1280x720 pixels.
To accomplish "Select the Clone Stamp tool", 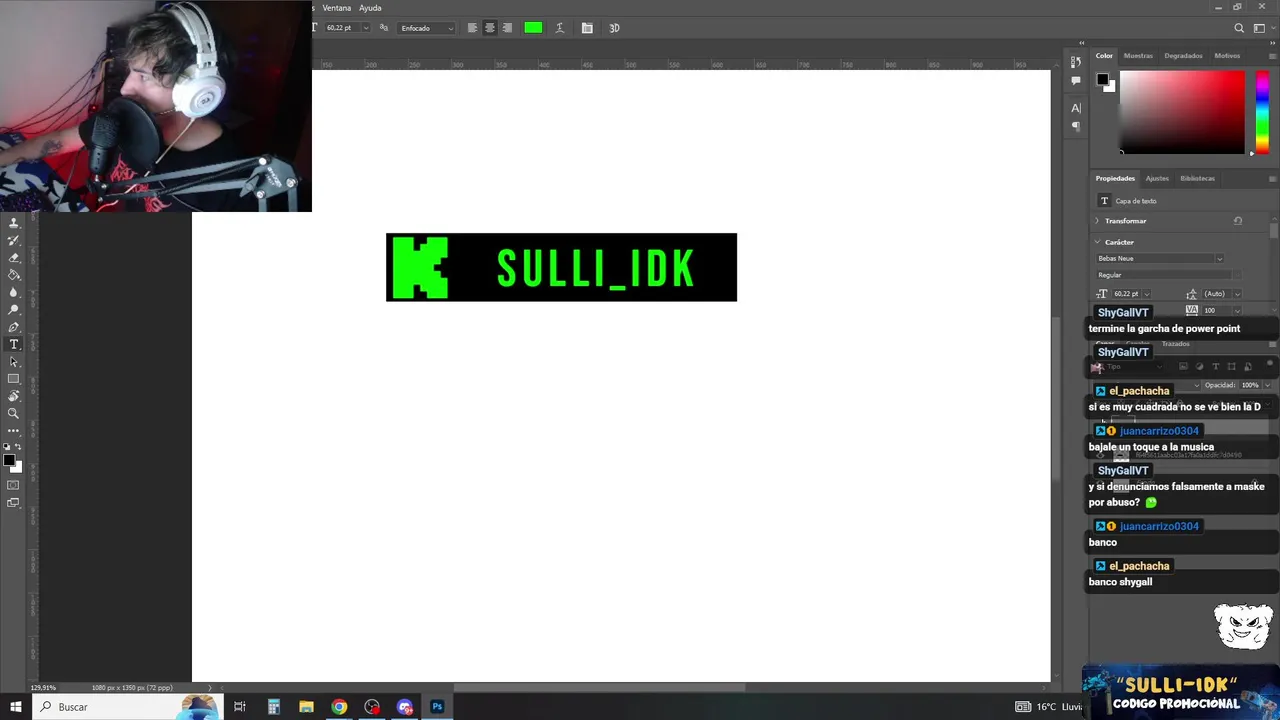I will coord(14,223).
